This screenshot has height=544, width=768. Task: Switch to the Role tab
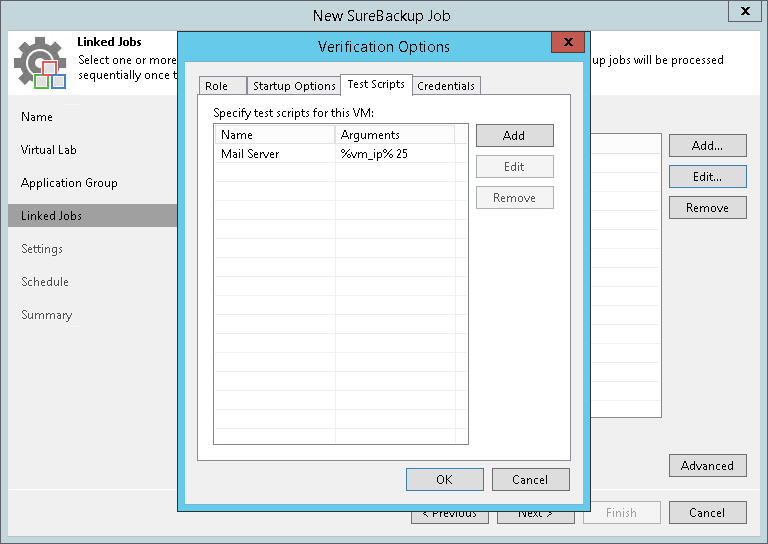point(222,86)
